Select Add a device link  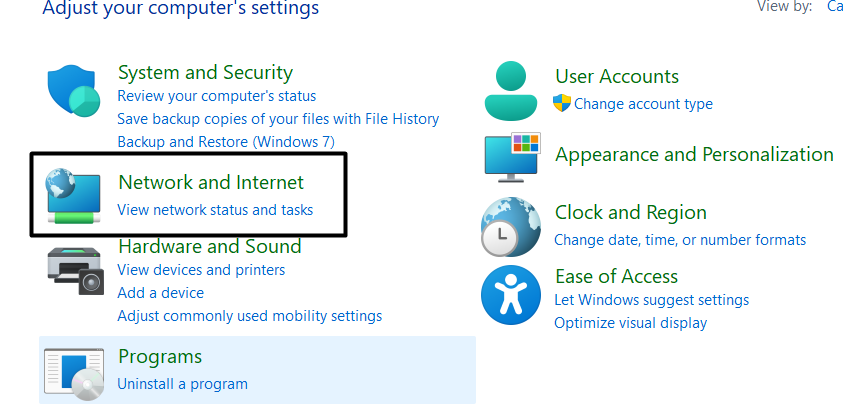[x=160, y=293]
